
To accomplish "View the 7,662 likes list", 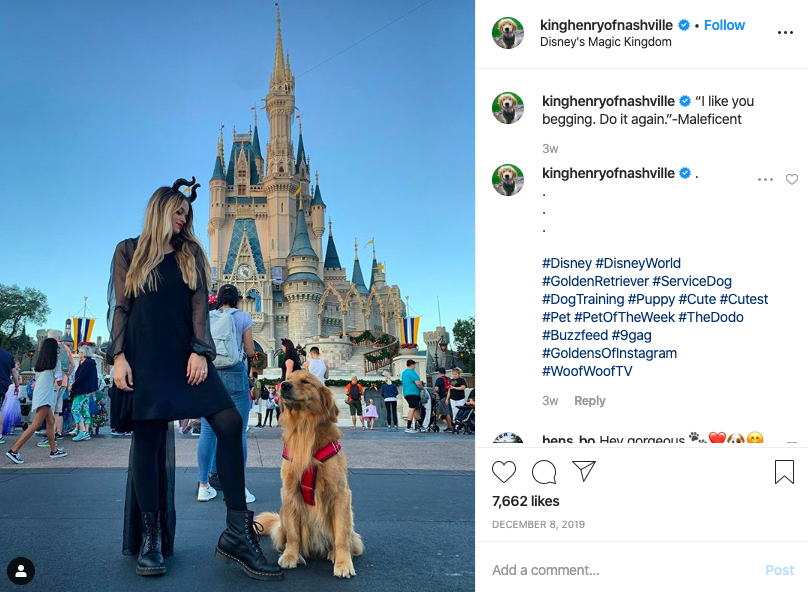I will (526, 501).
